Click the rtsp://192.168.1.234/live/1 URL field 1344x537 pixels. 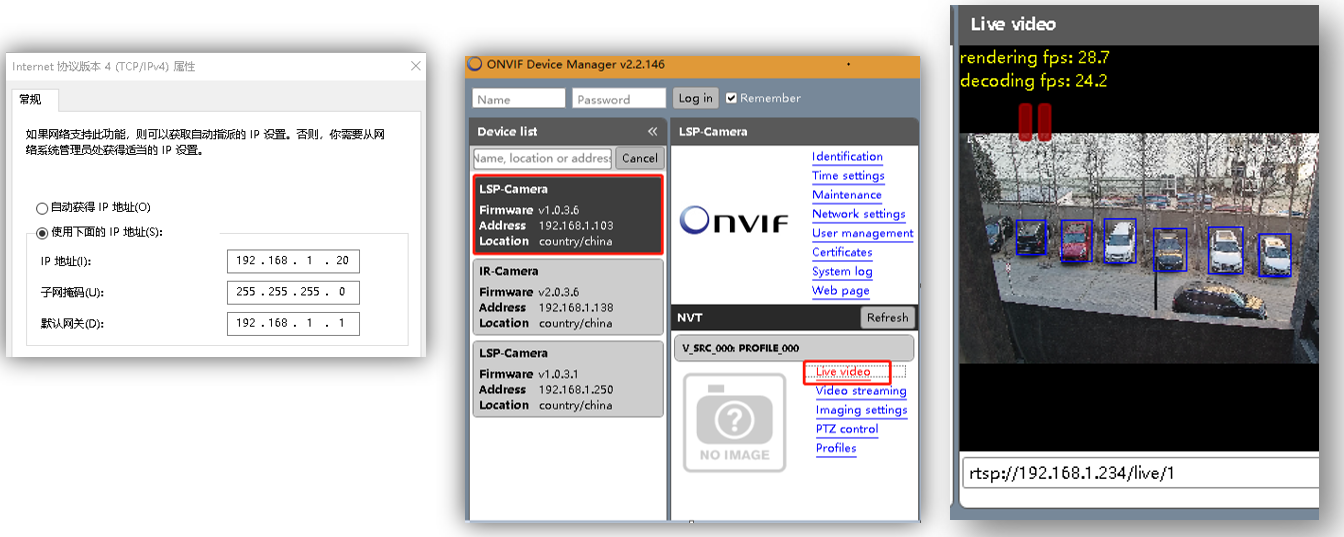pos(1141,473)
